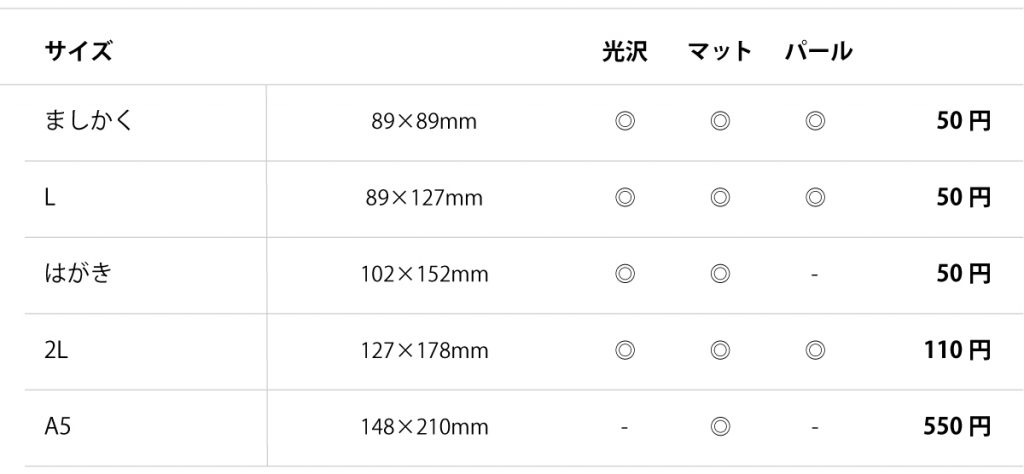Click the 550 円 price for A5
1024x474 pixels.
(957, 427)
